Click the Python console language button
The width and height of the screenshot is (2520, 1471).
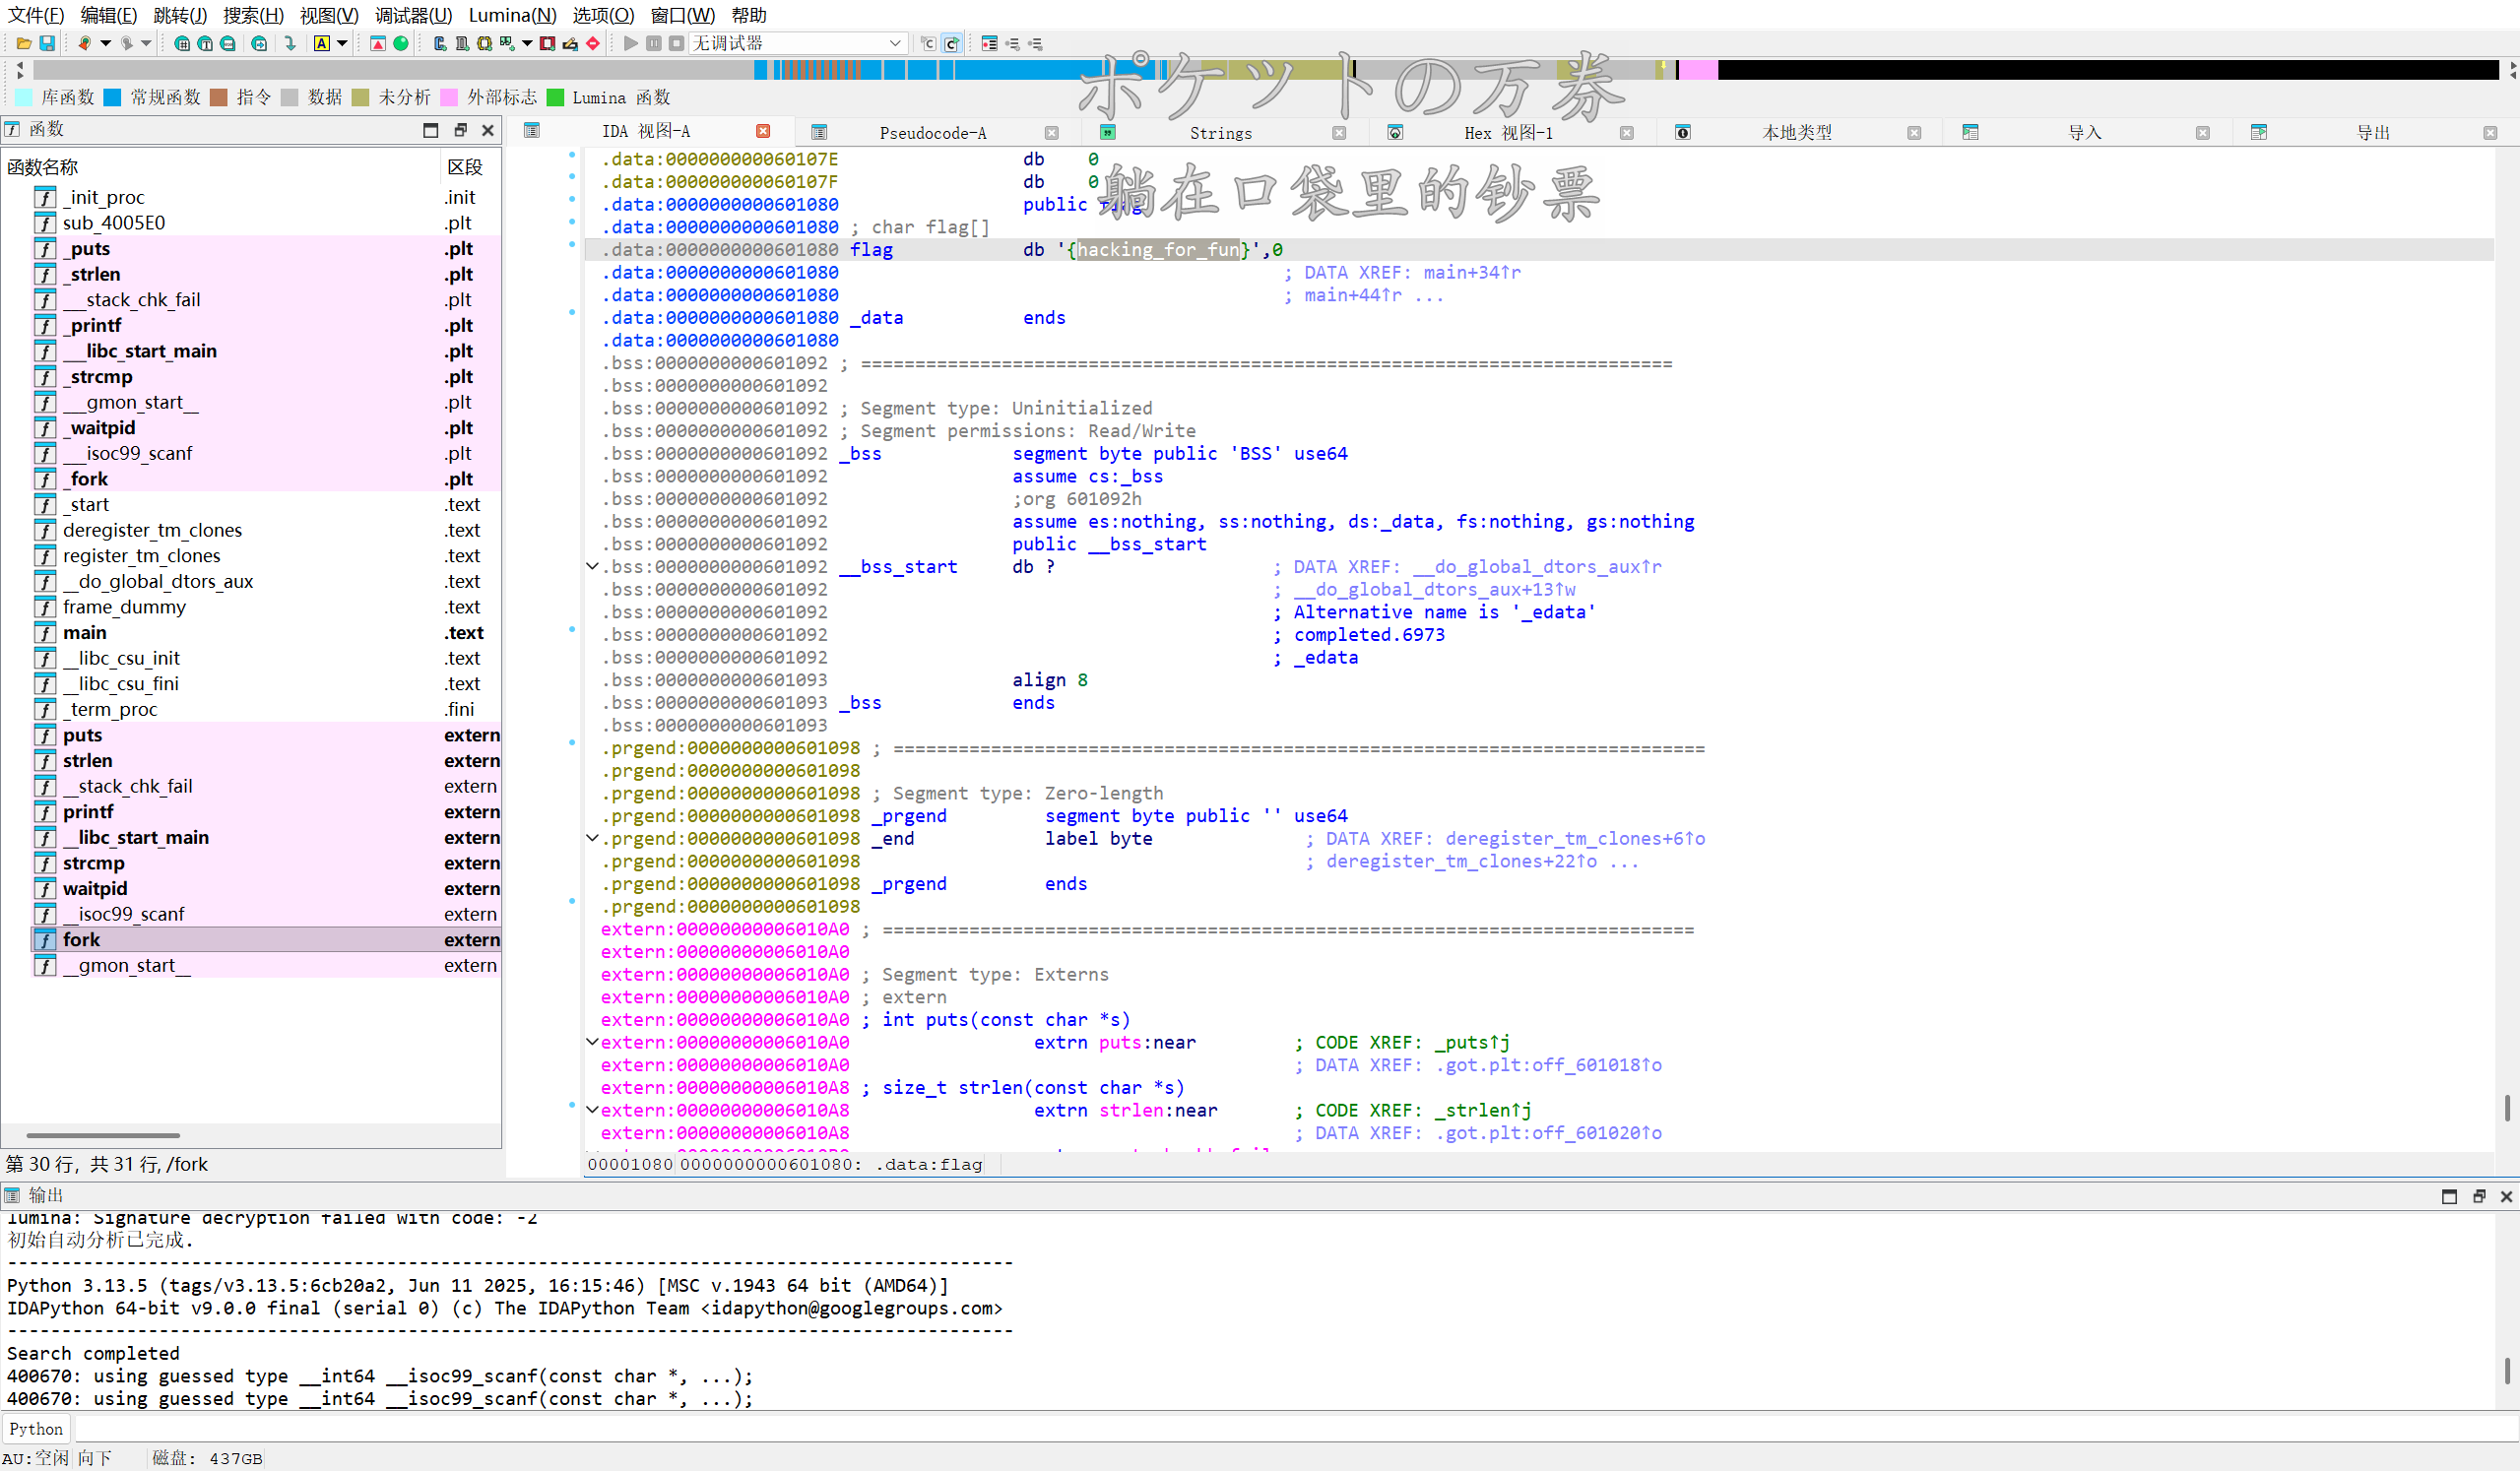(36, 1429)
